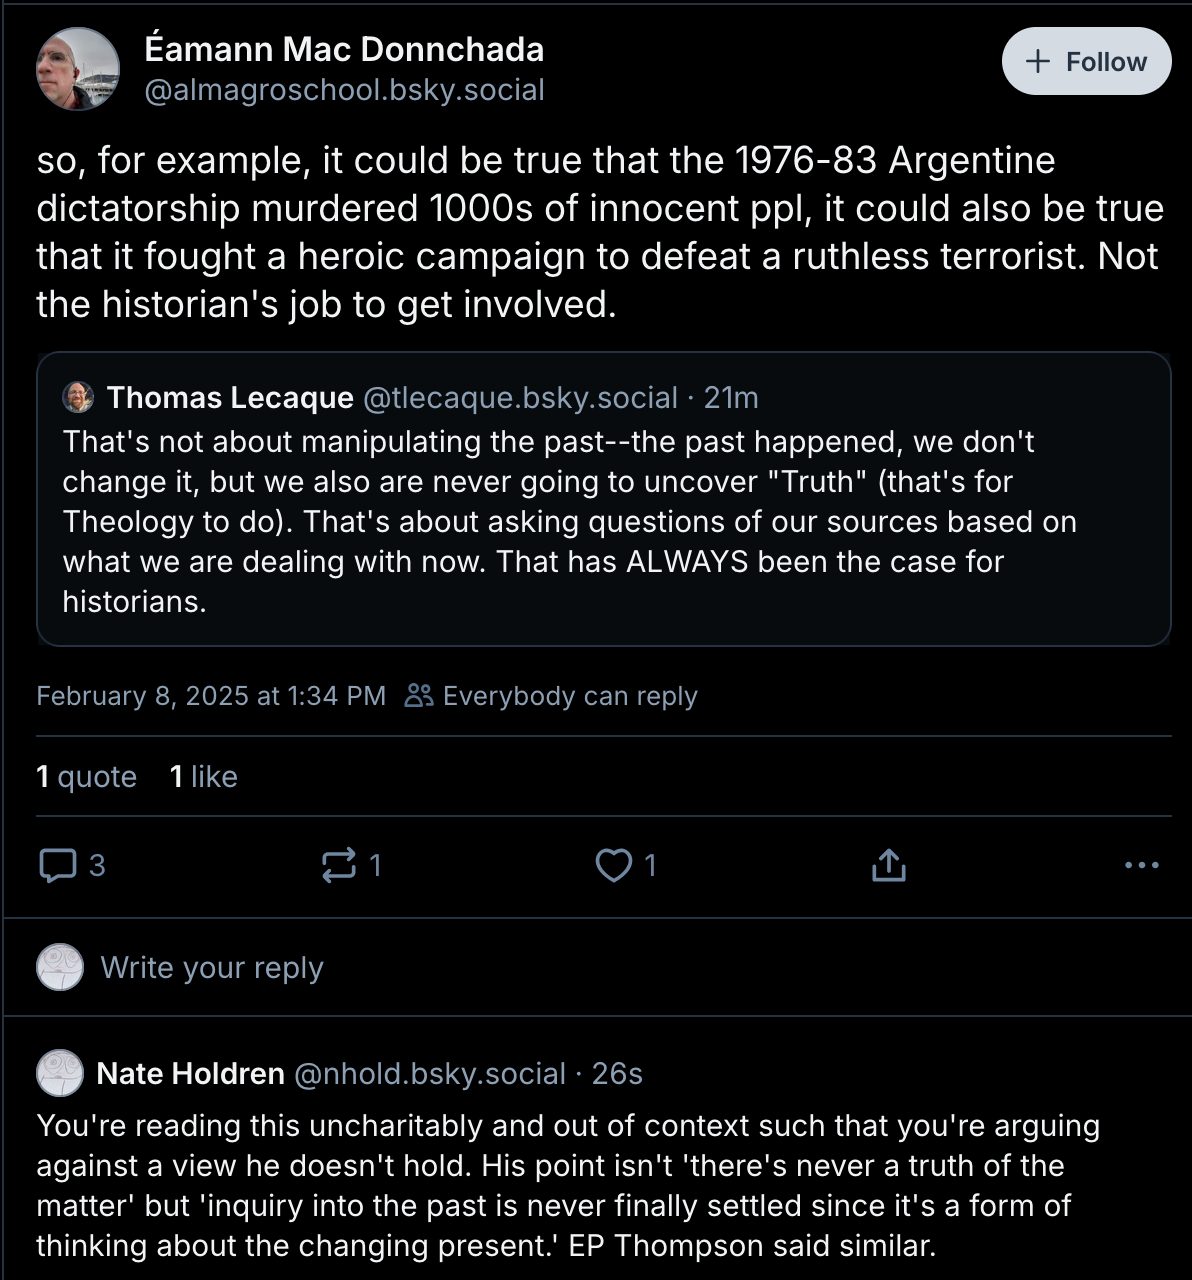Click the share upload icon
The image size is (1192, 1280).
888,865
